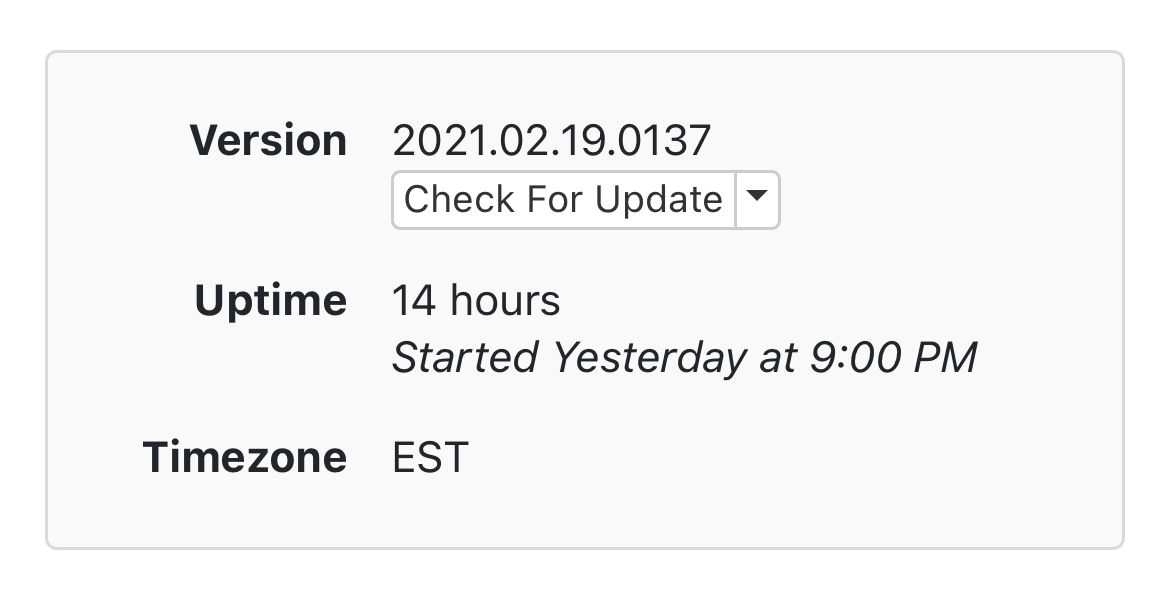The image size is (1170, 594).
Task: Click the word hours in the uptime value
Action: click(x=503, y=301)
